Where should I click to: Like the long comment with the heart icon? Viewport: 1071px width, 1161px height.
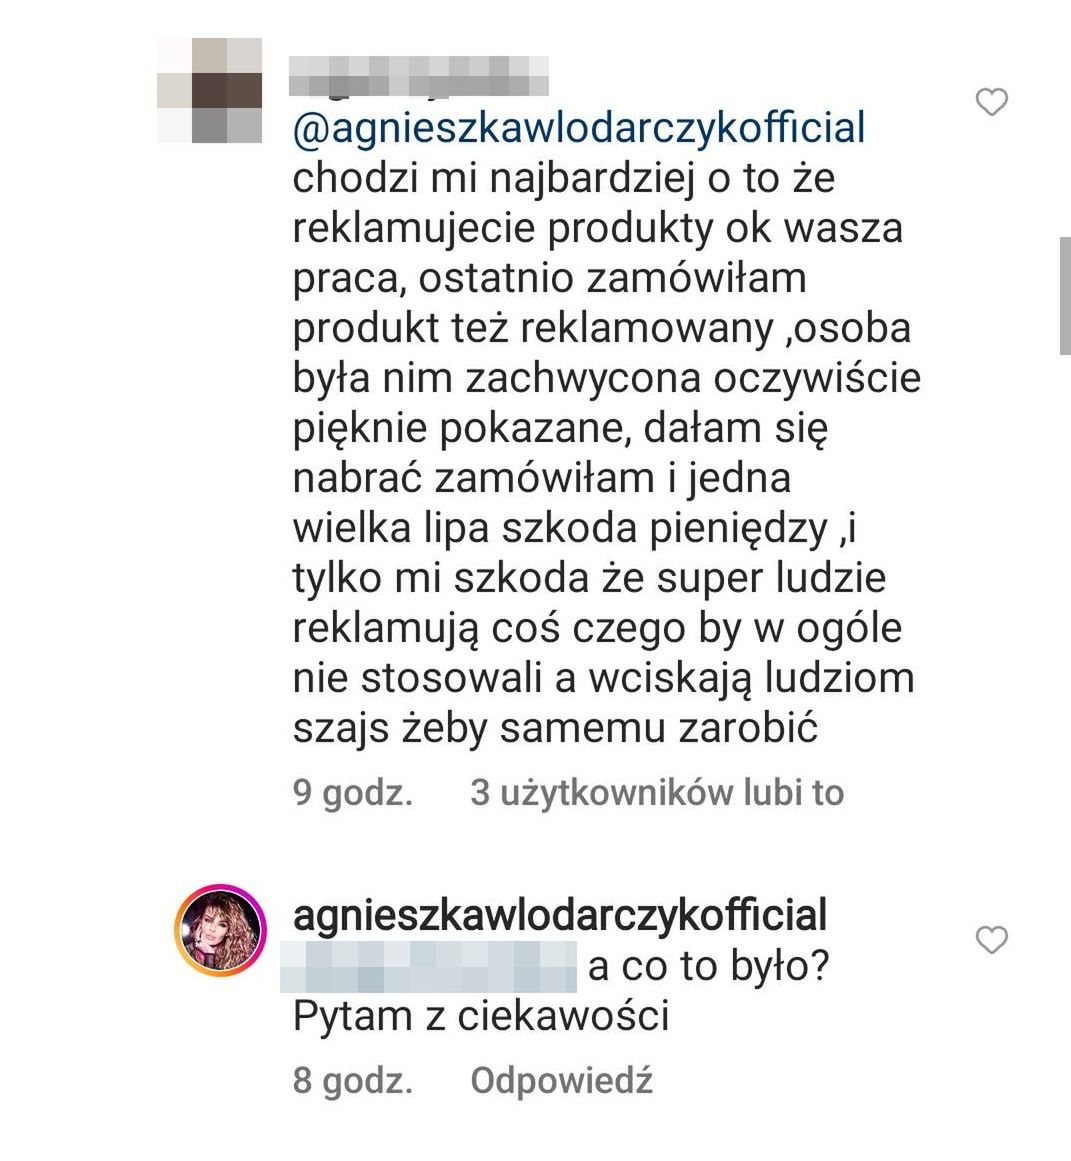pyautogui.click(x=991, y=101)
